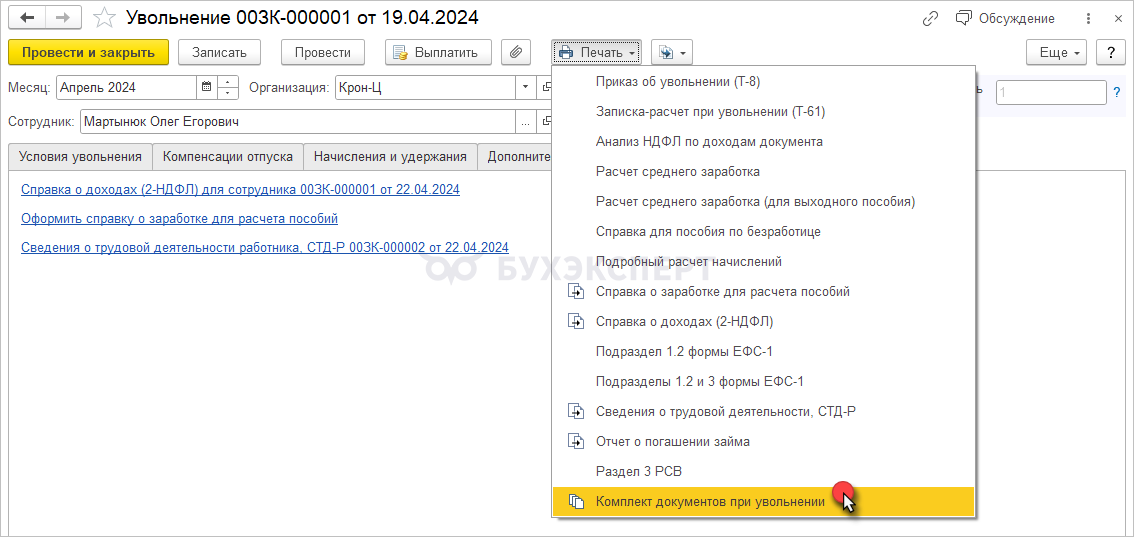Click the Записать button

(220, 53)
